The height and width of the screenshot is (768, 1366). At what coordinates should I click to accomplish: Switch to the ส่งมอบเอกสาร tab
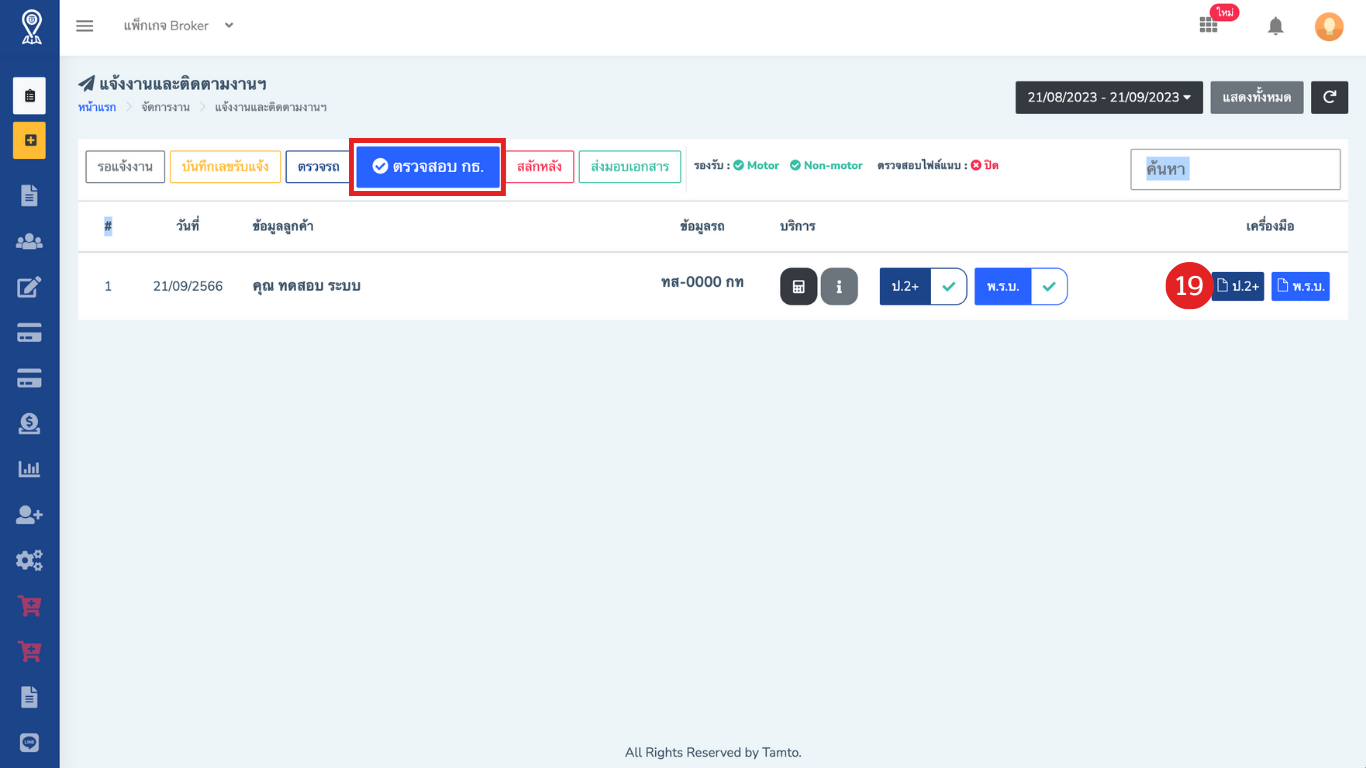pyautogui.click(x=630, y=166)
